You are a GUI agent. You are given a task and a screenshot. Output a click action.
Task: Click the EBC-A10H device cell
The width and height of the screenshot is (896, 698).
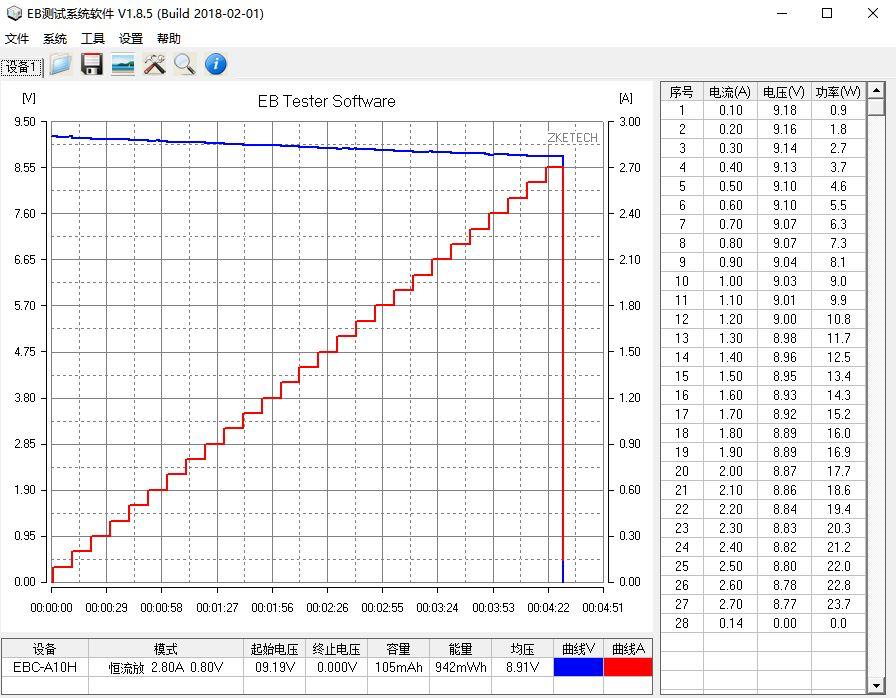pyautogui.click(x=45, y=667)
